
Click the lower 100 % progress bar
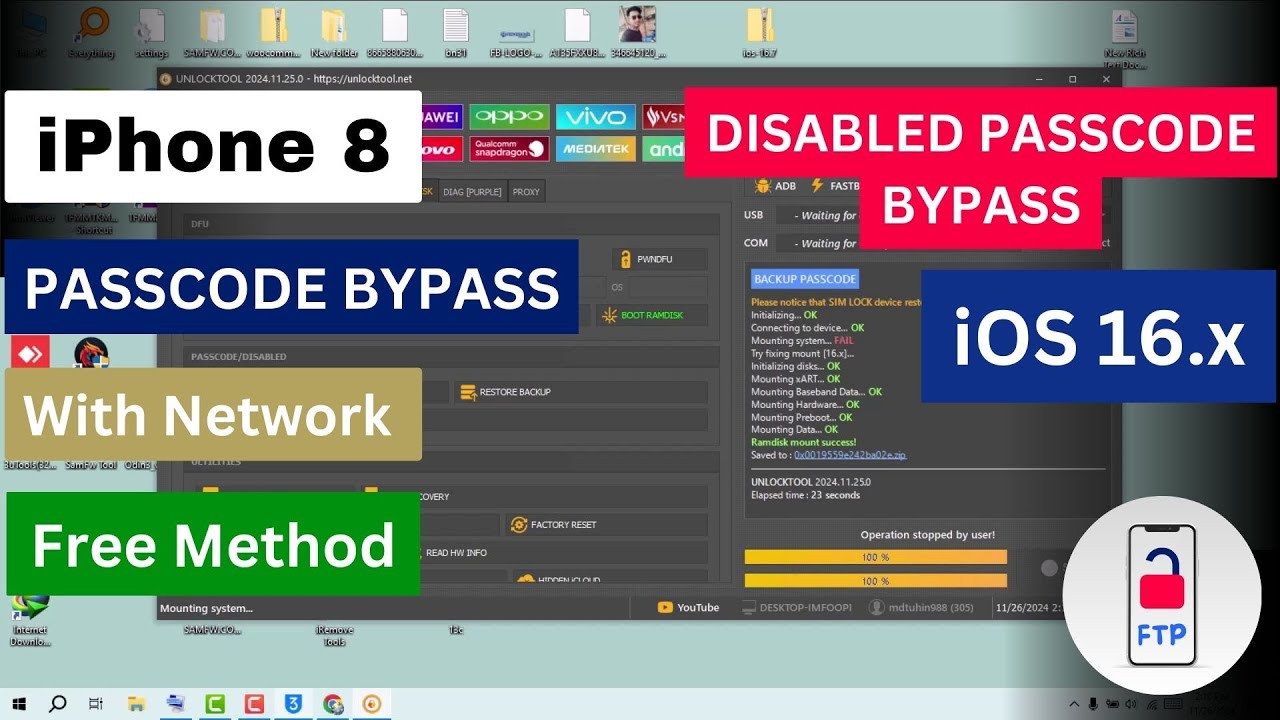pos(876,581)
